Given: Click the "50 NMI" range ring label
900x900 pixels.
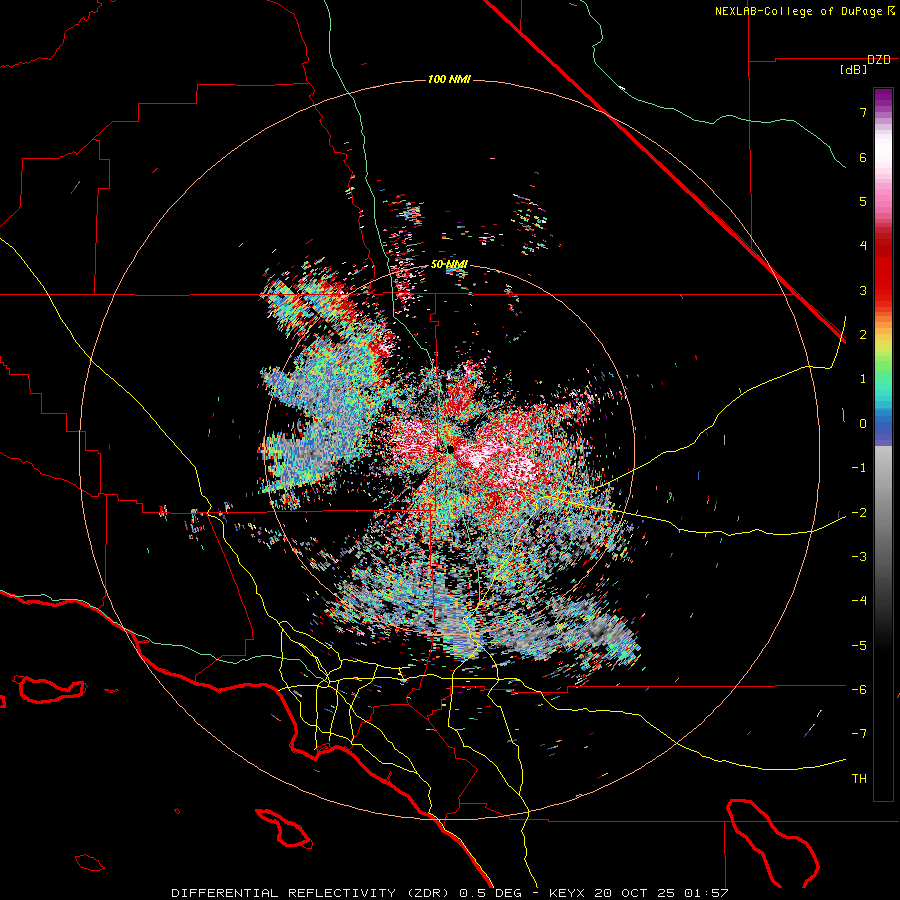Looking at the screenshot, I should (449, 265).
